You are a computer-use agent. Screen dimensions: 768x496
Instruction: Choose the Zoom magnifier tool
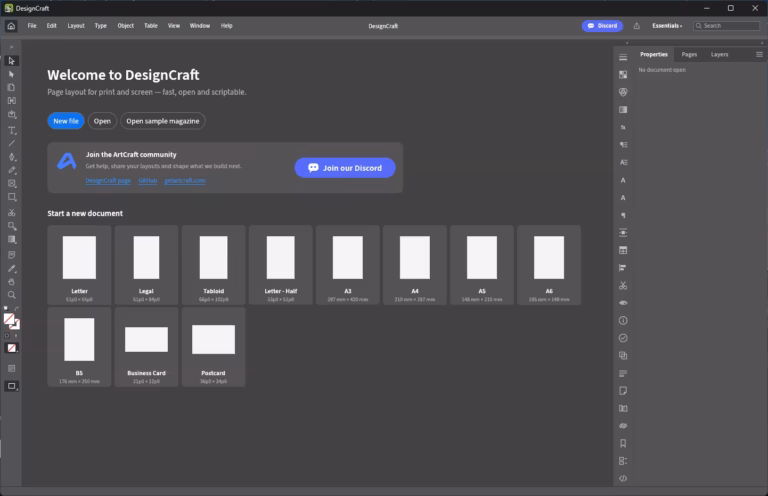click(x=11, y=295)
